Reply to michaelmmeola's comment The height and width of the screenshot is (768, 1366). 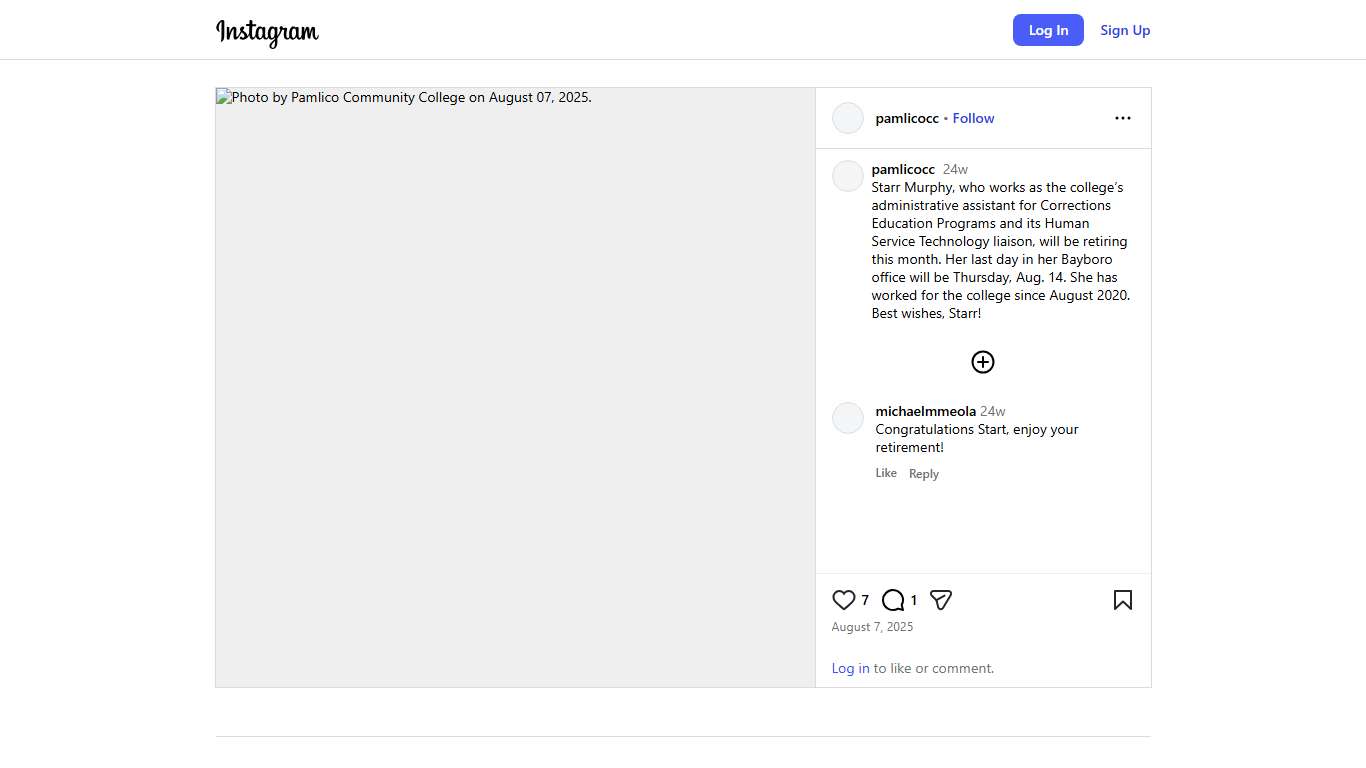pyautogui.click(x=923, y=474)
